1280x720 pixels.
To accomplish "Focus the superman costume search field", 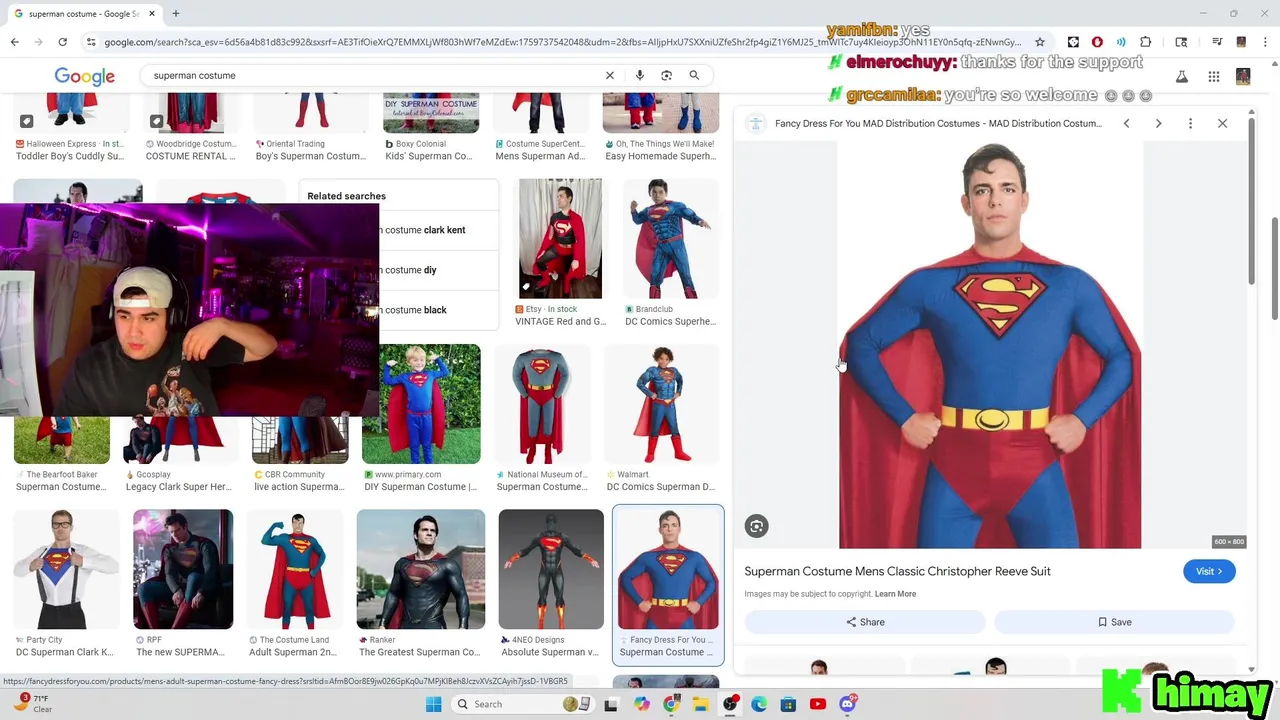I will click(x=375, y=75).
